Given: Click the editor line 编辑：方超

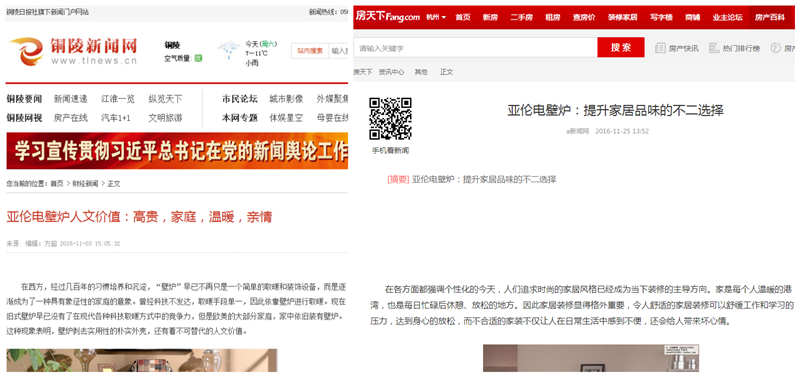Looking at the screenshot, I should (41, 244).
